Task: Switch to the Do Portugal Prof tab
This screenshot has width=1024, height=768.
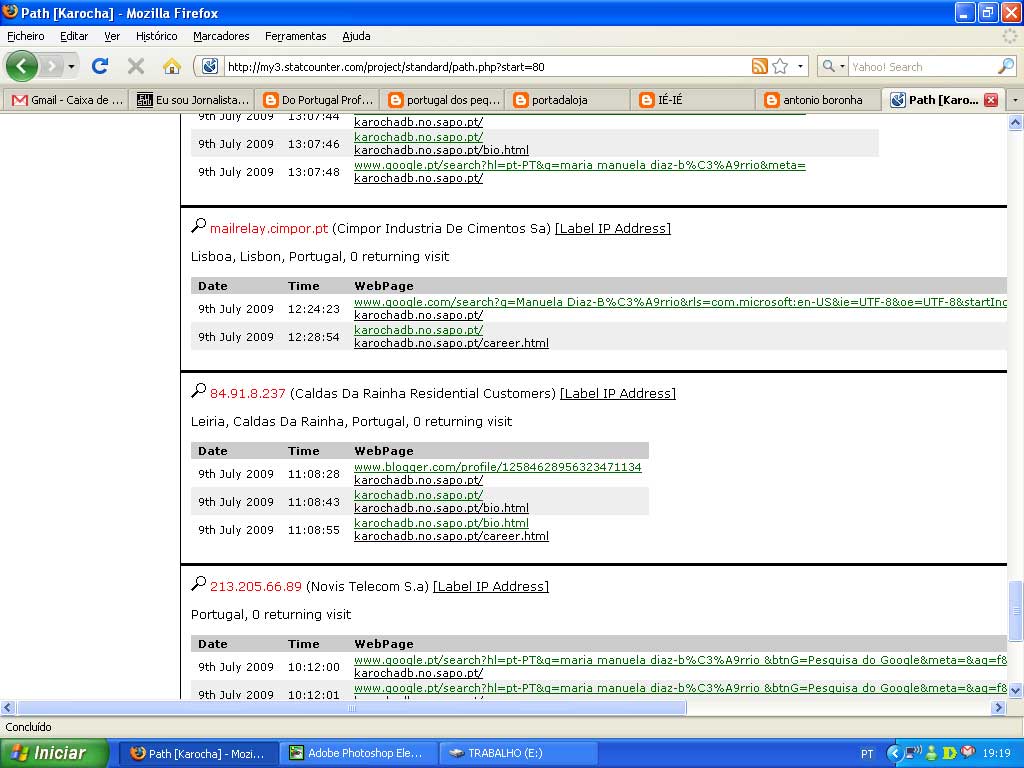Action: point(318,100)
